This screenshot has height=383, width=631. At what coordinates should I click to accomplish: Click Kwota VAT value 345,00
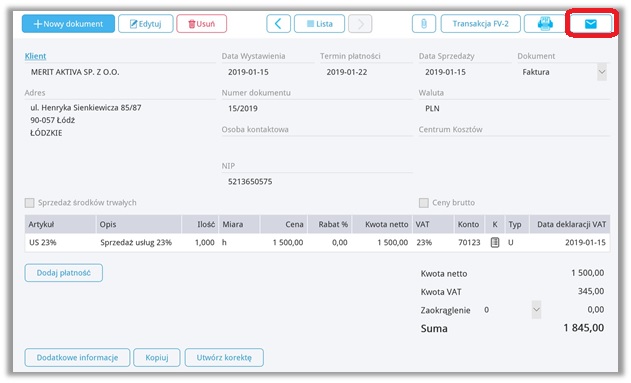click(x=591, y=291)
